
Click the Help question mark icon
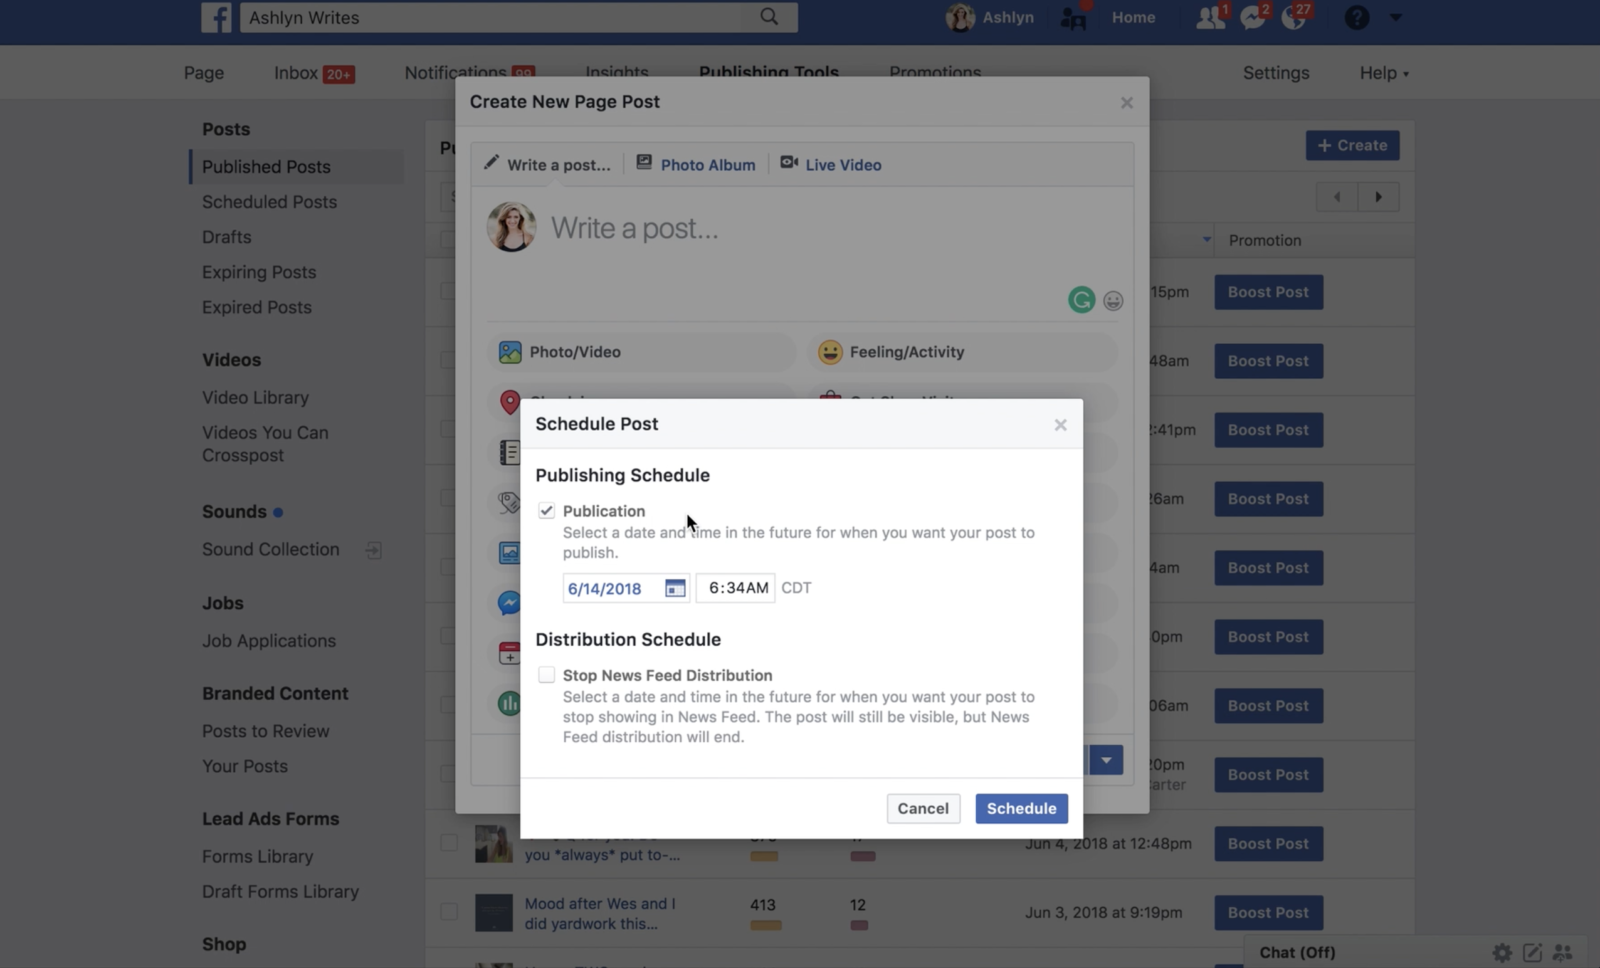(x=1357, y=17)
